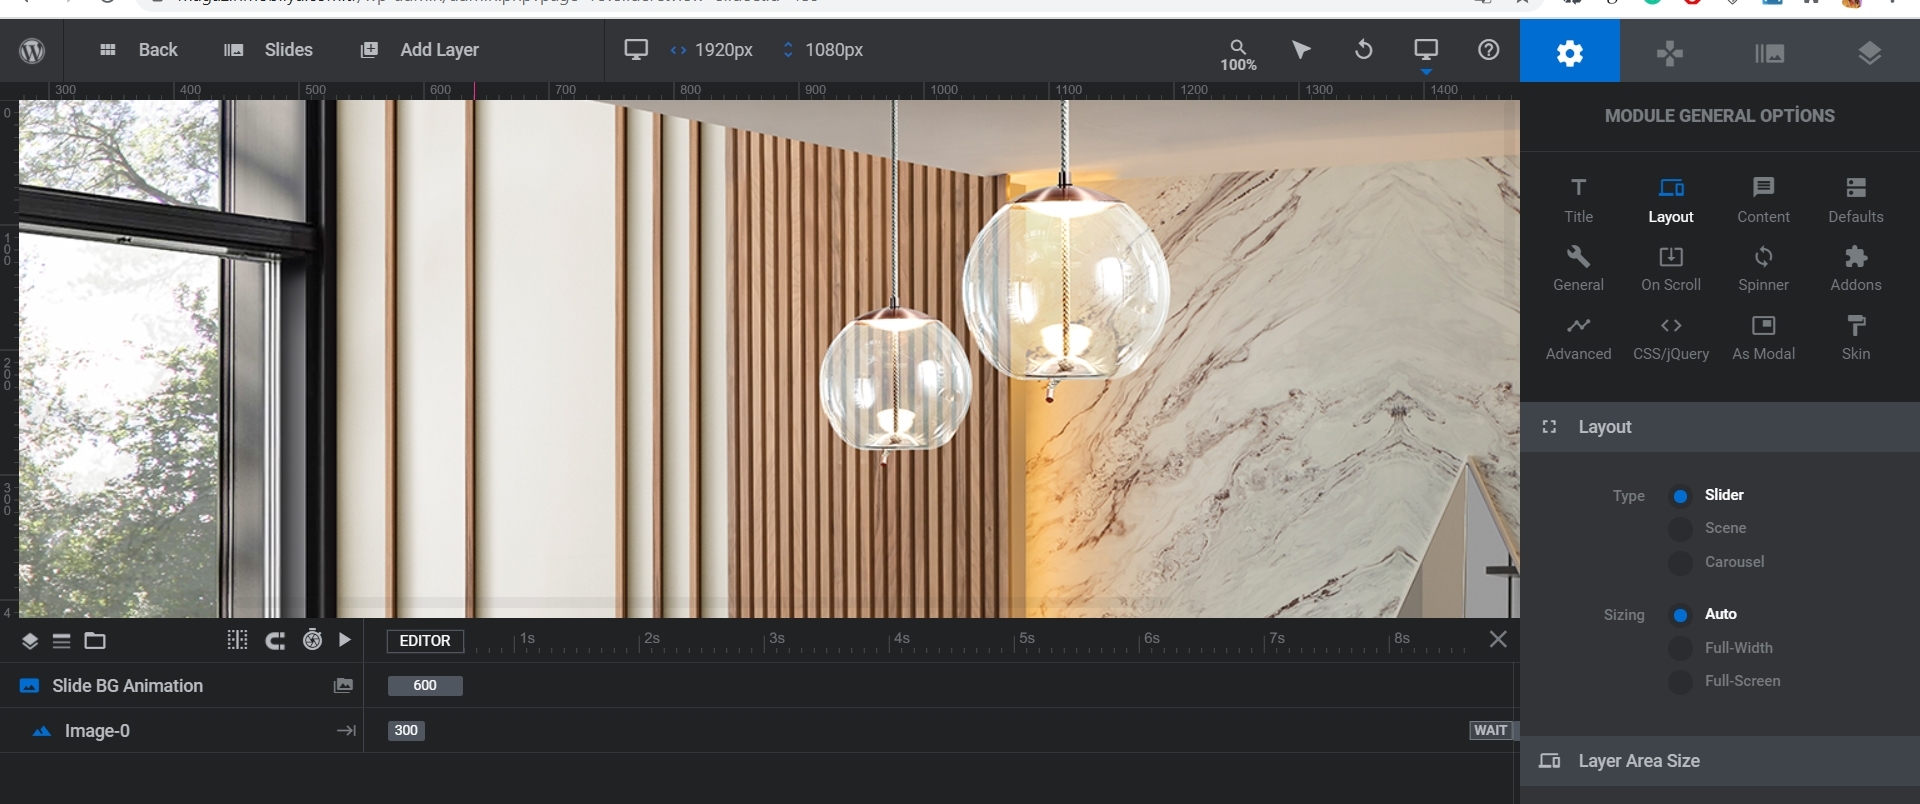Click the dotted selection grid icon in timeline

(237, 640)
